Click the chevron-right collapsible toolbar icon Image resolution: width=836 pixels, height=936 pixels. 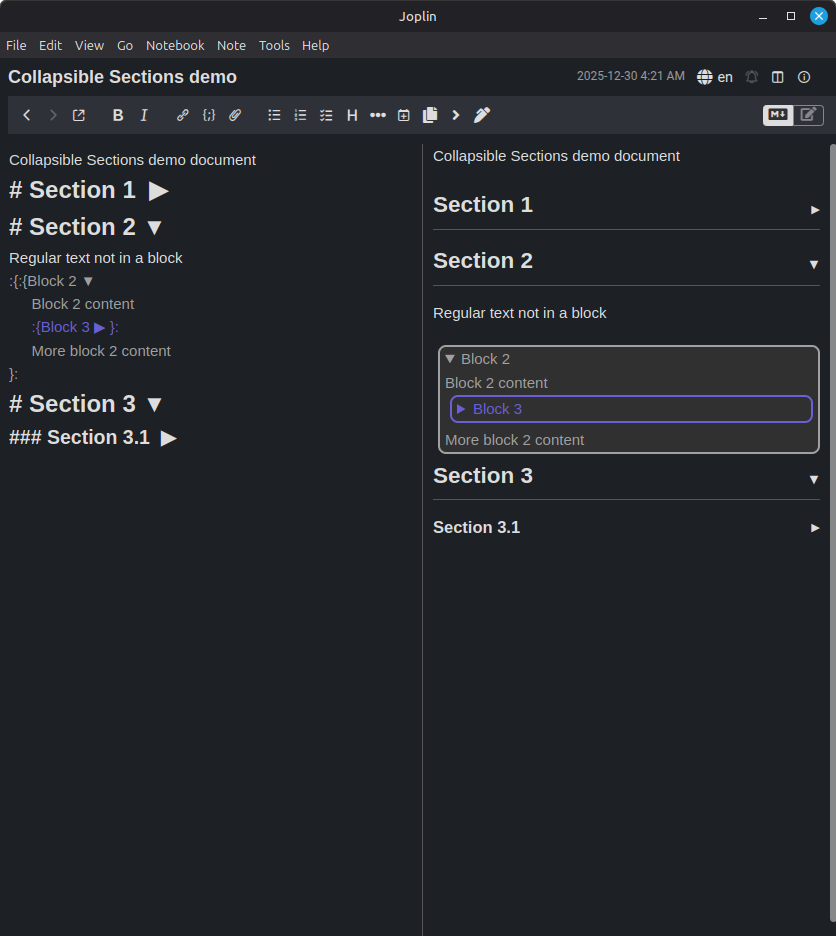point(456,115)
